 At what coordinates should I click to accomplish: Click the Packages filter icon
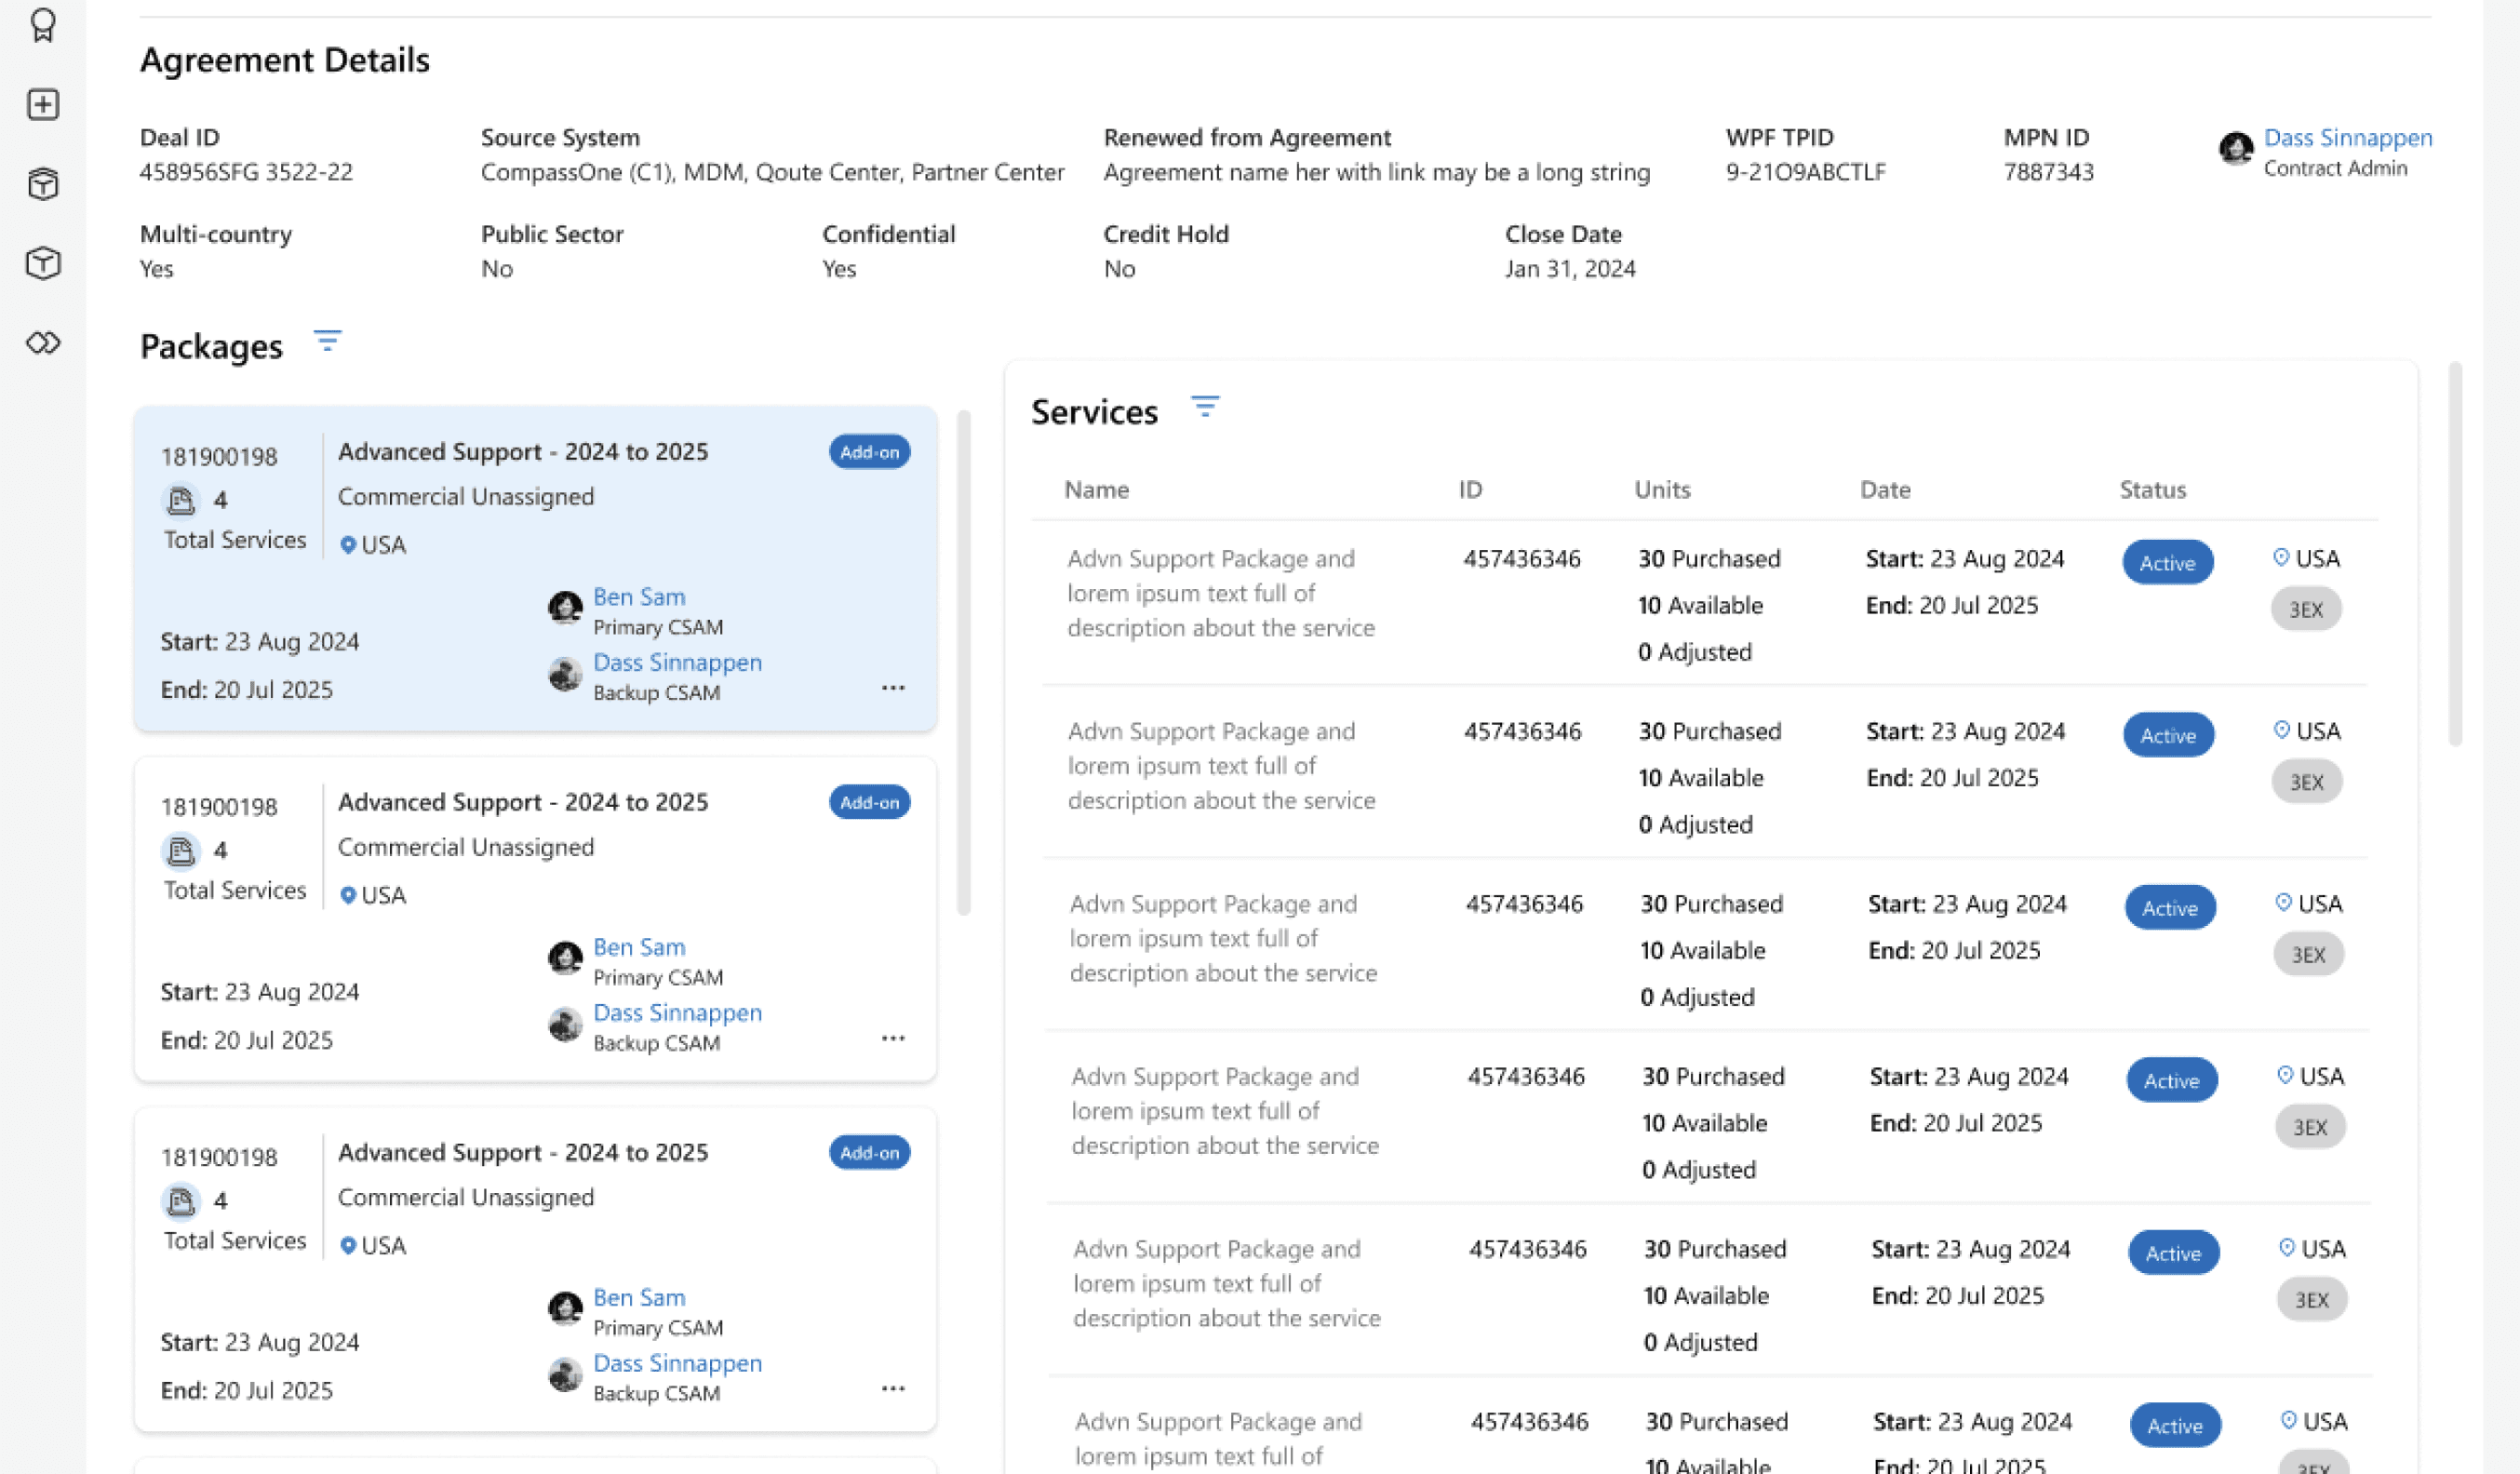[327, 341]
